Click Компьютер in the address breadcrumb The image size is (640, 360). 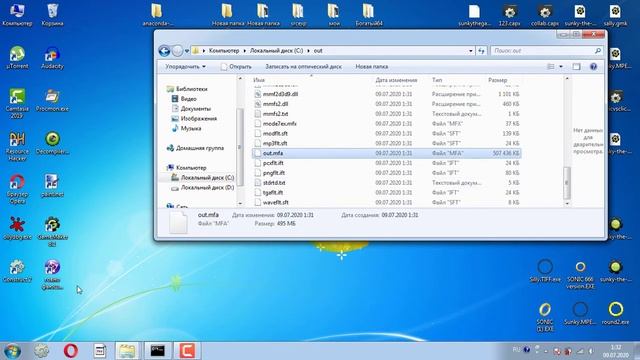(224, 51)
